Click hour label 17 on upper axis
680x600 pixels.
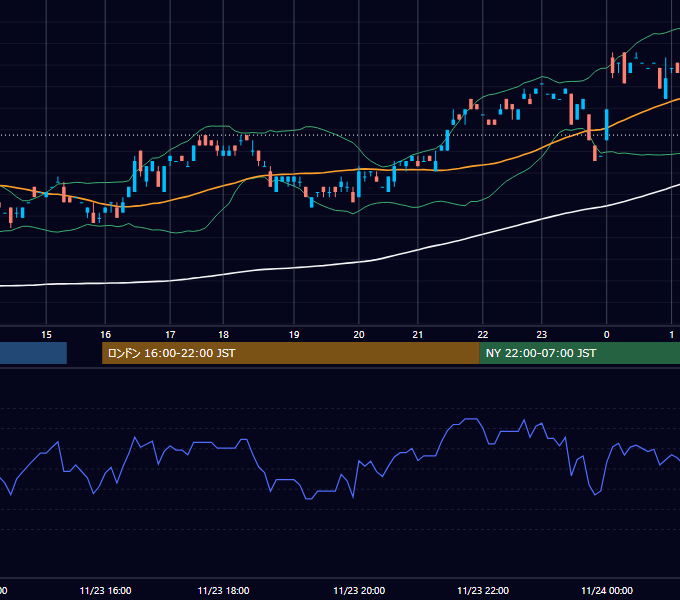pos(170,335)
